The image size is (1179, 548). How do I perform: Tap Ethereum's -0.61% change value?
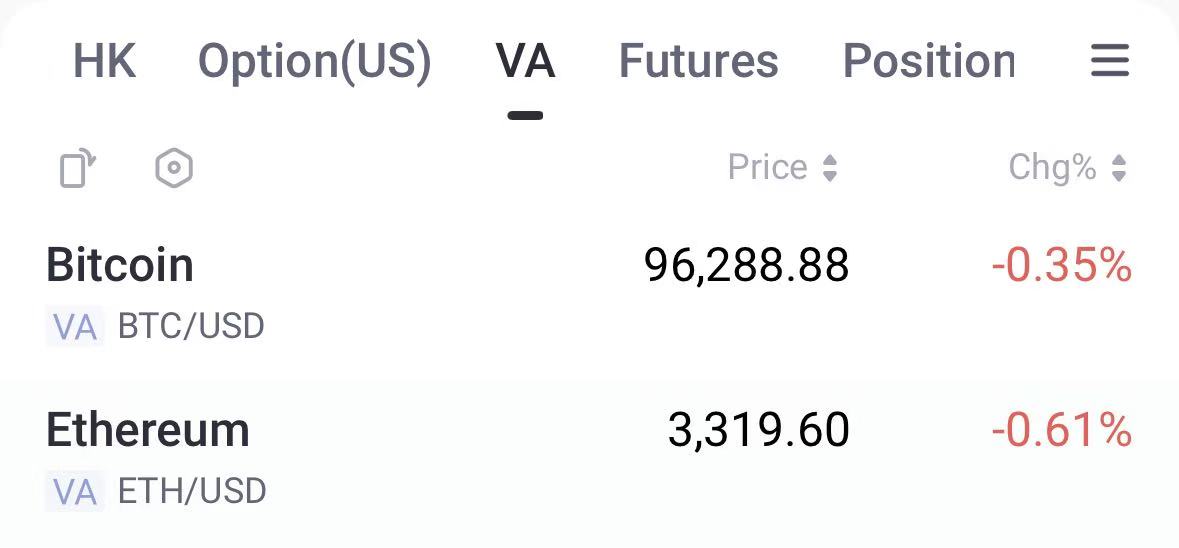click(1061, 431)
